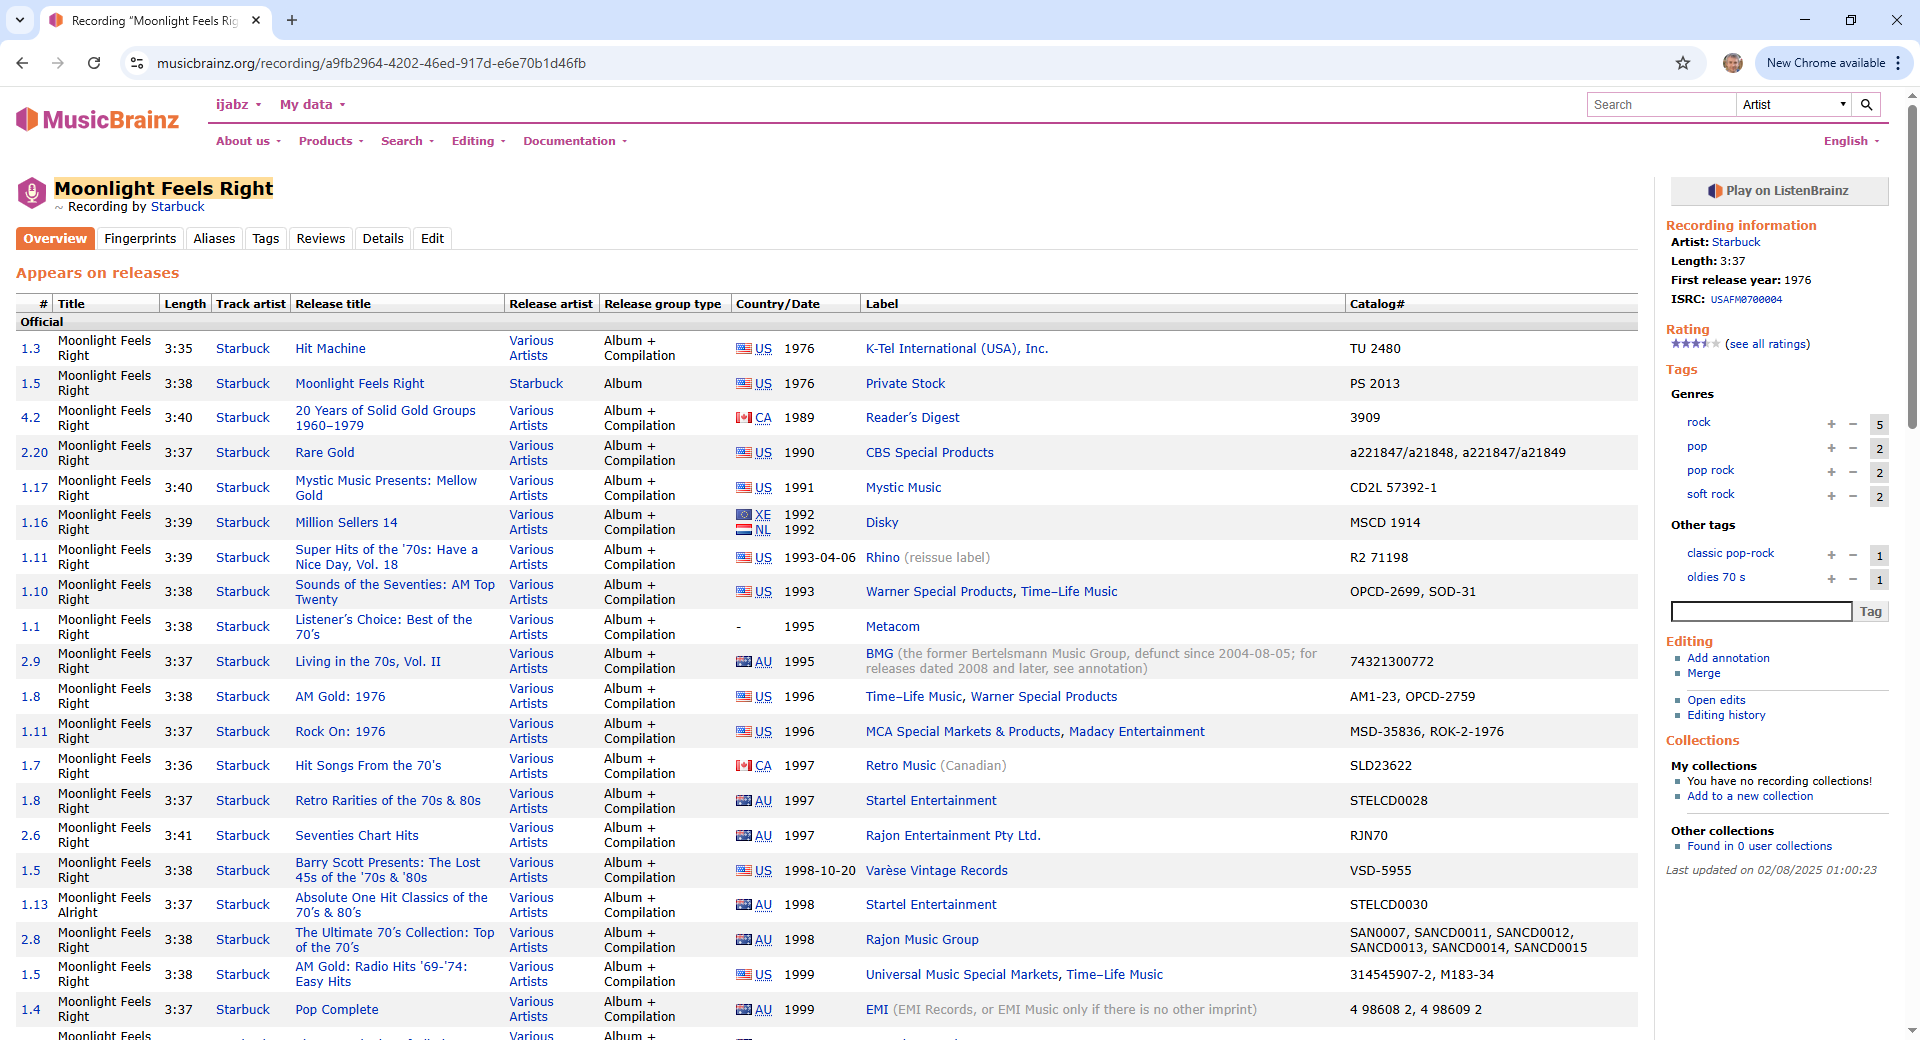Click the recording microphone icon by title
Screen dimensions: 1920x1040
coord(32,192)
